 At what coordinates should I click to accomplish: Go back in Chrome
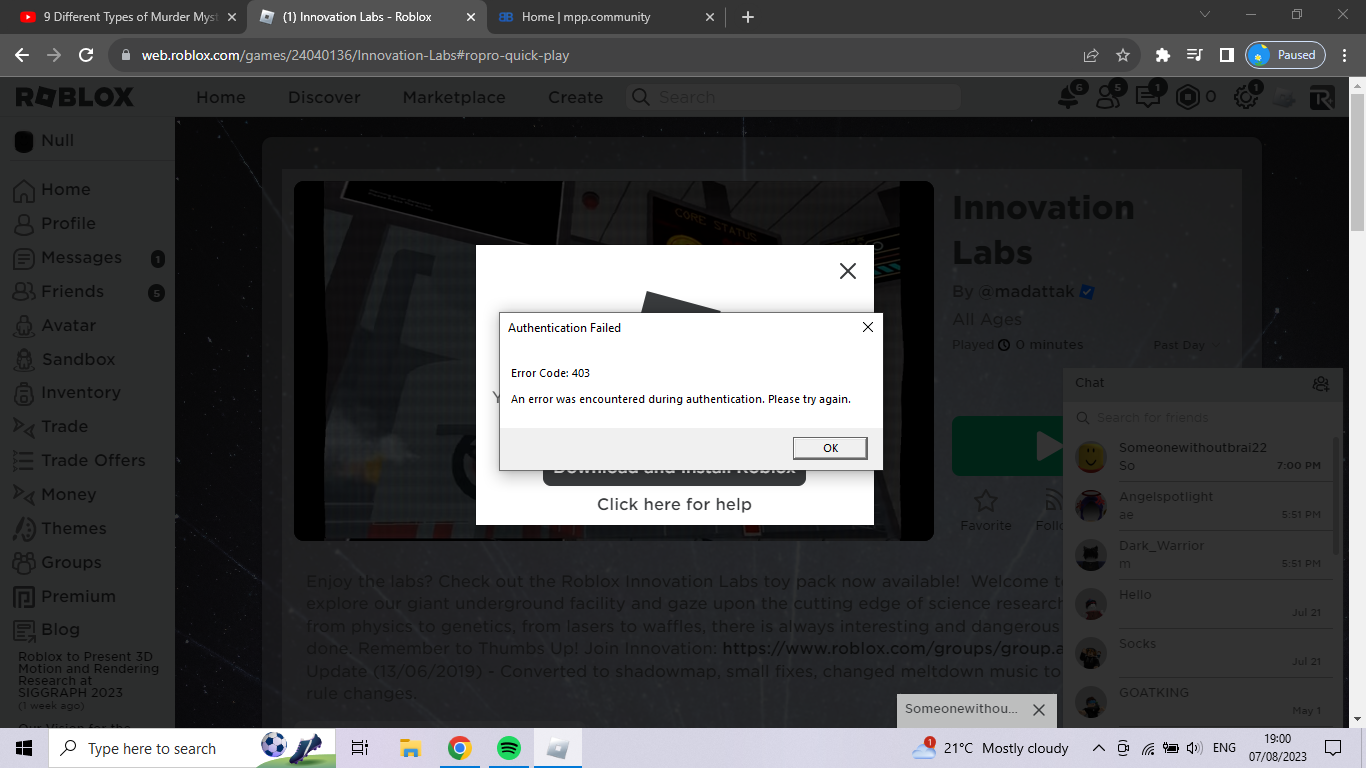(x=23, y=55)
